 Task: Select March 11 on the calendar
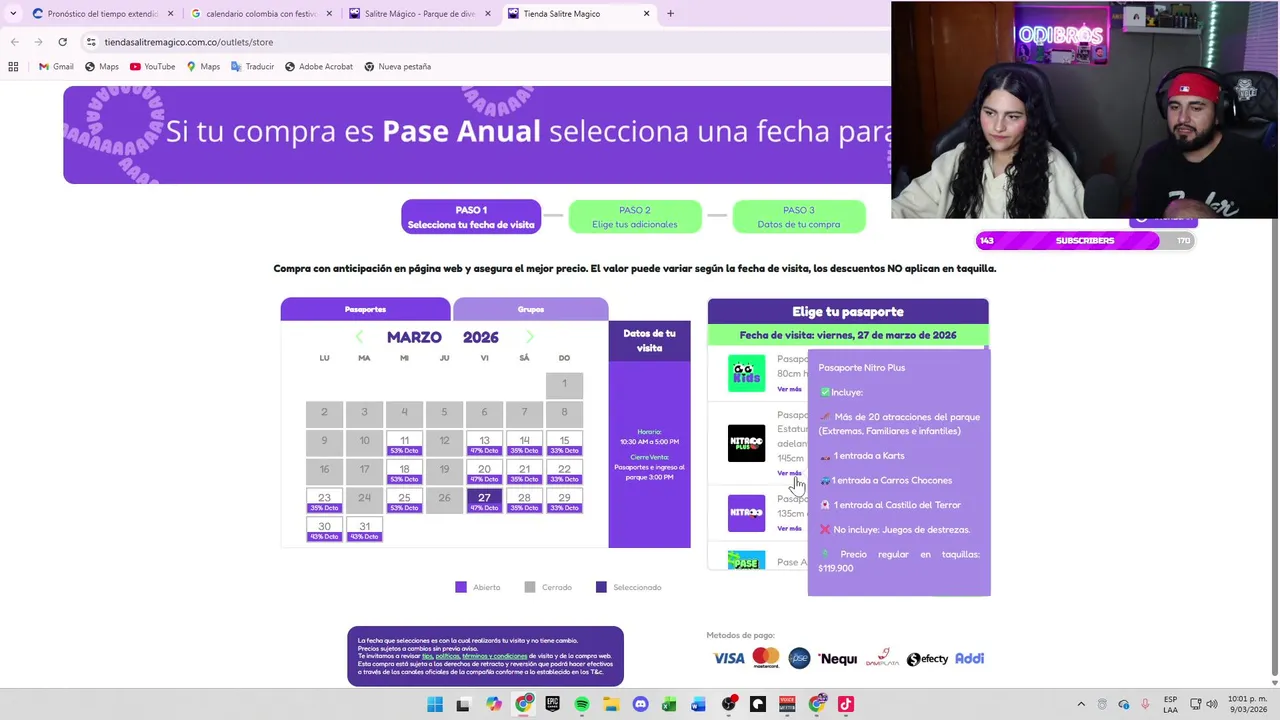404,444
